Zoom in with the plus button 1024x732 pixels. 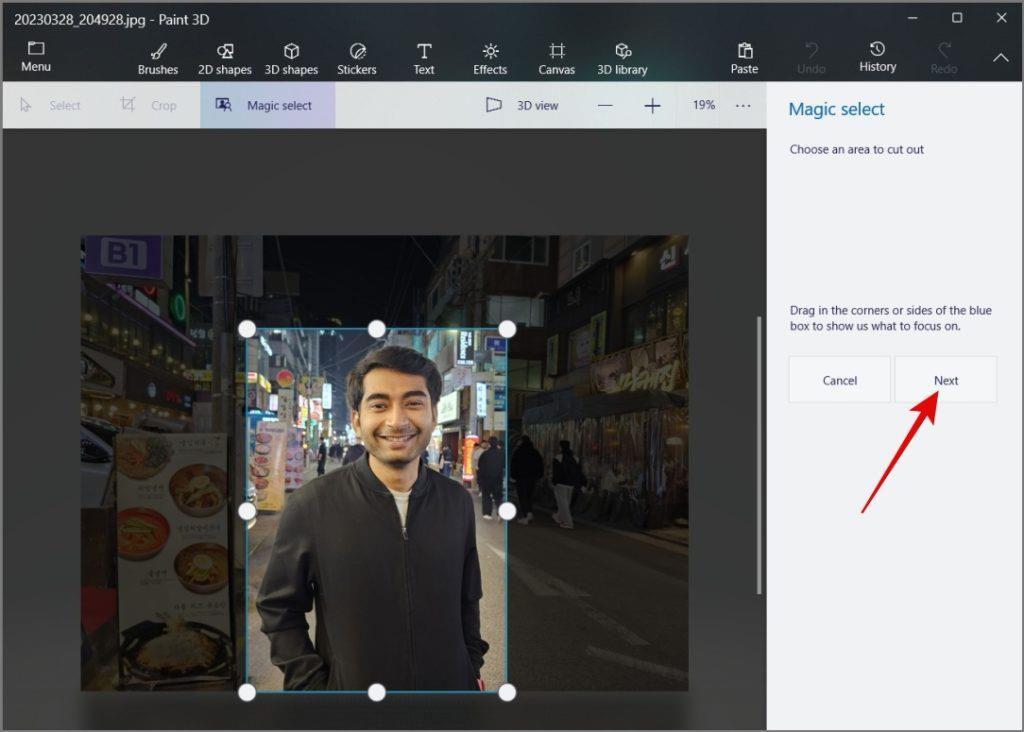tap(652, 105)
